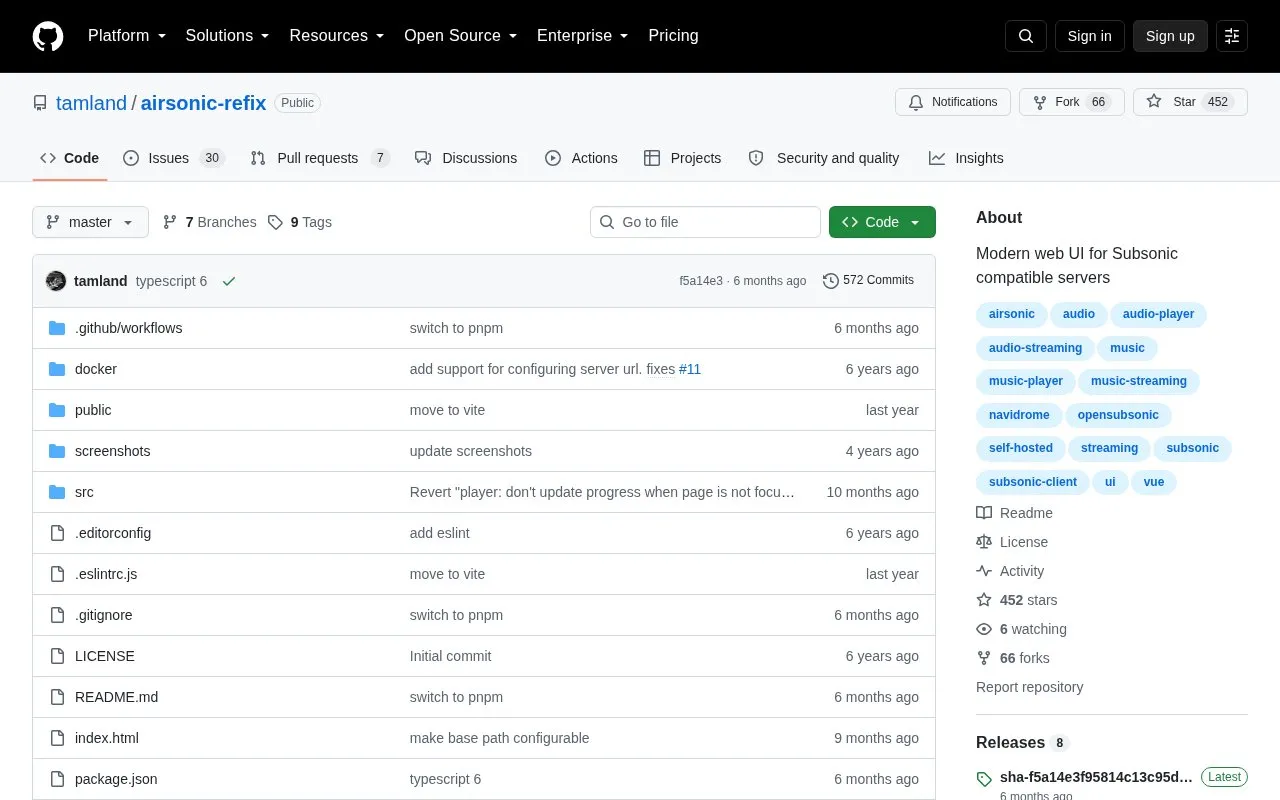Viewport: 1280px width, 800px height.
Task: Open the Discussions tab
Action: pos(466,158)
